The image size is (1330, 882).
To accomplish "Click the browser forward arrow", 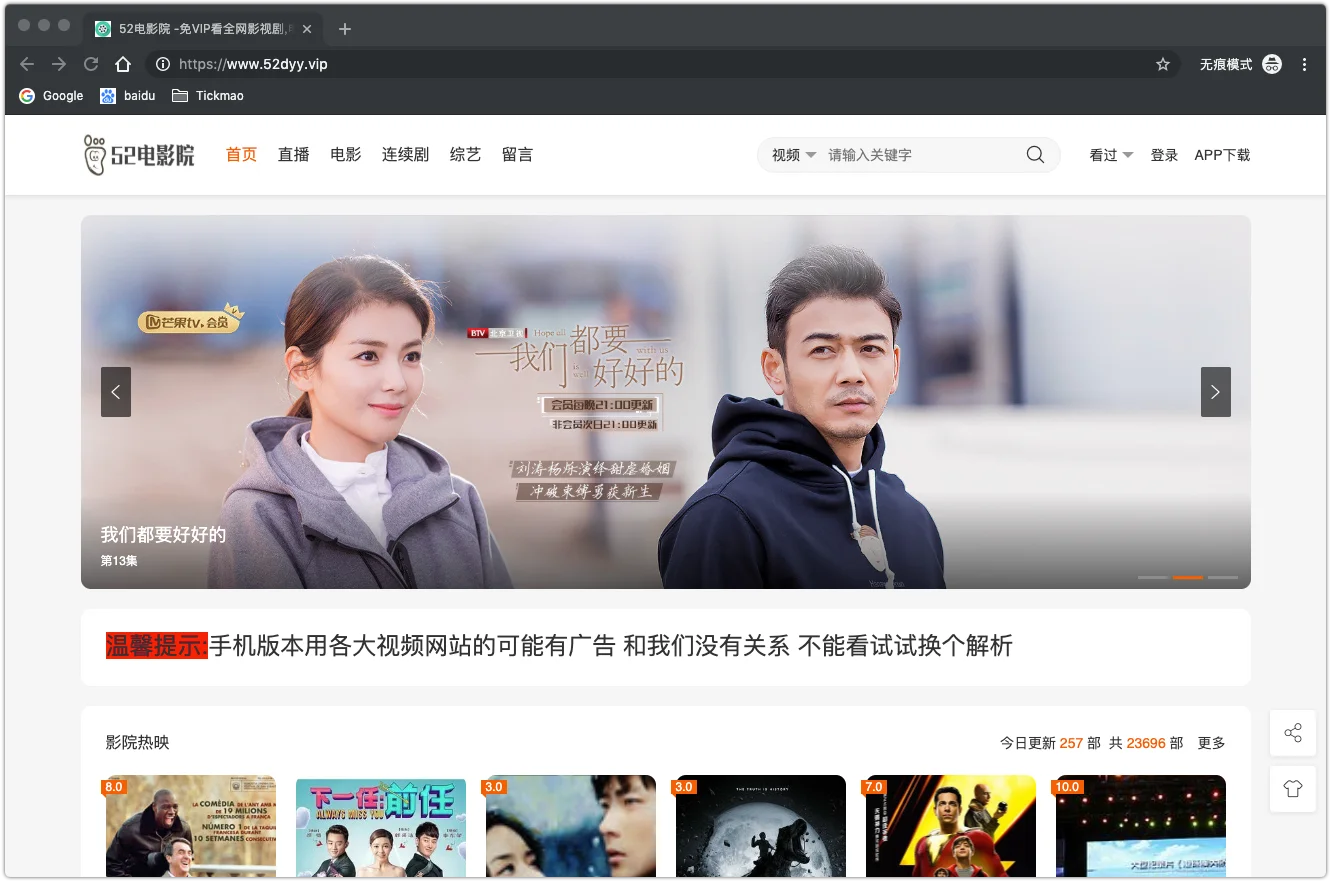I will pos(59,64).
